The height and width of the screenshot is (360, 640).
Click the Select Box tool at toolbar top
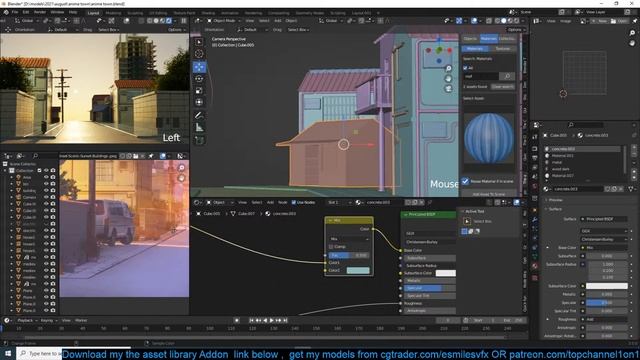tap(199, 42)
